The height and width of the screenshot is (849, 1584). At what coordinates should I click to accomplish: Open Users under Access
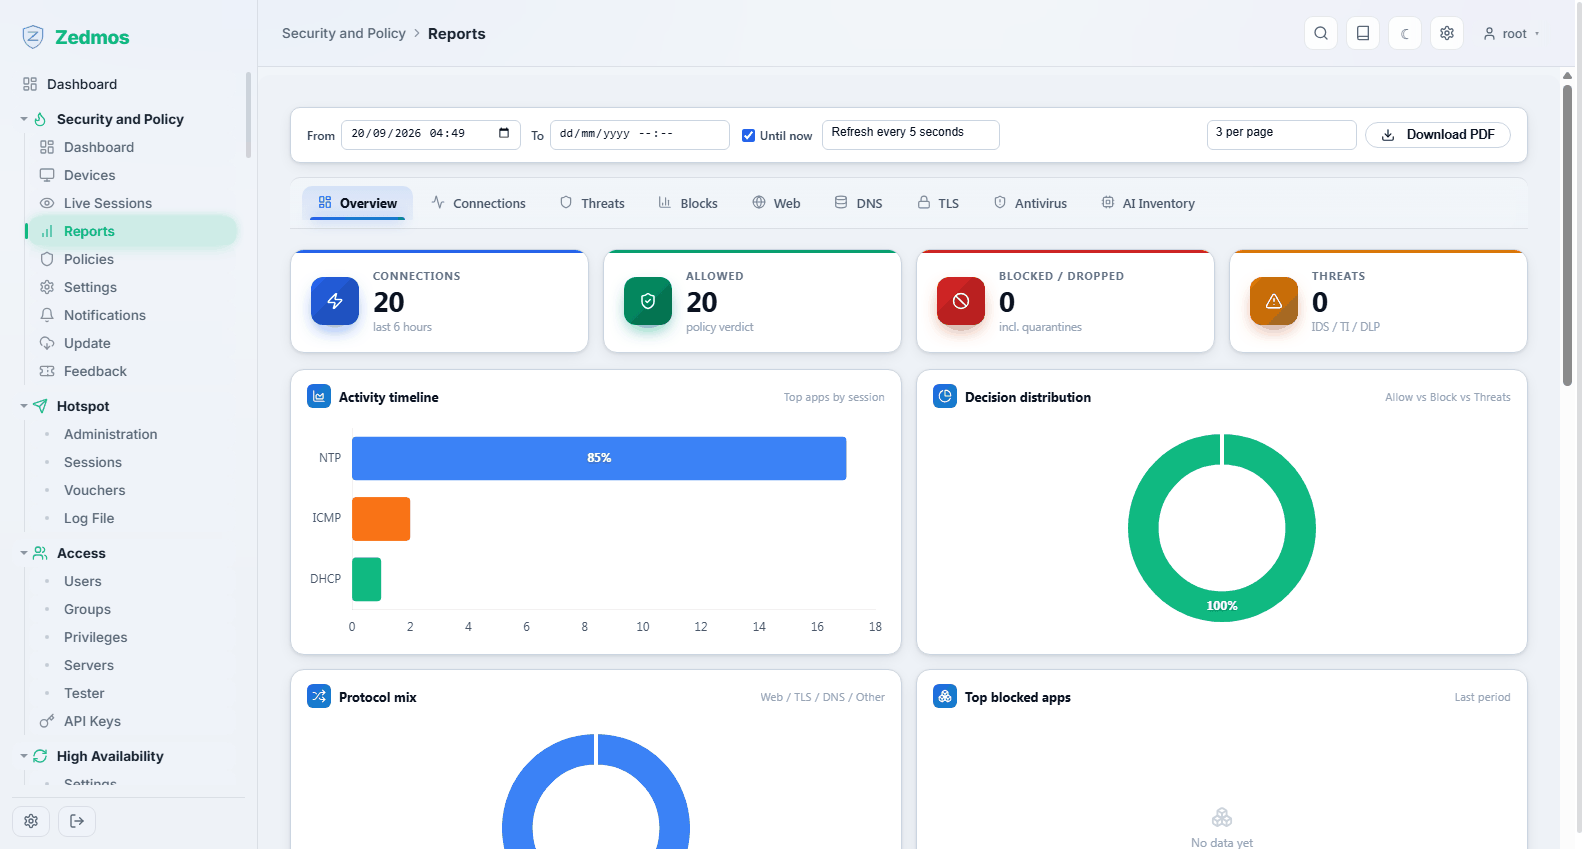tap(83, 581)
